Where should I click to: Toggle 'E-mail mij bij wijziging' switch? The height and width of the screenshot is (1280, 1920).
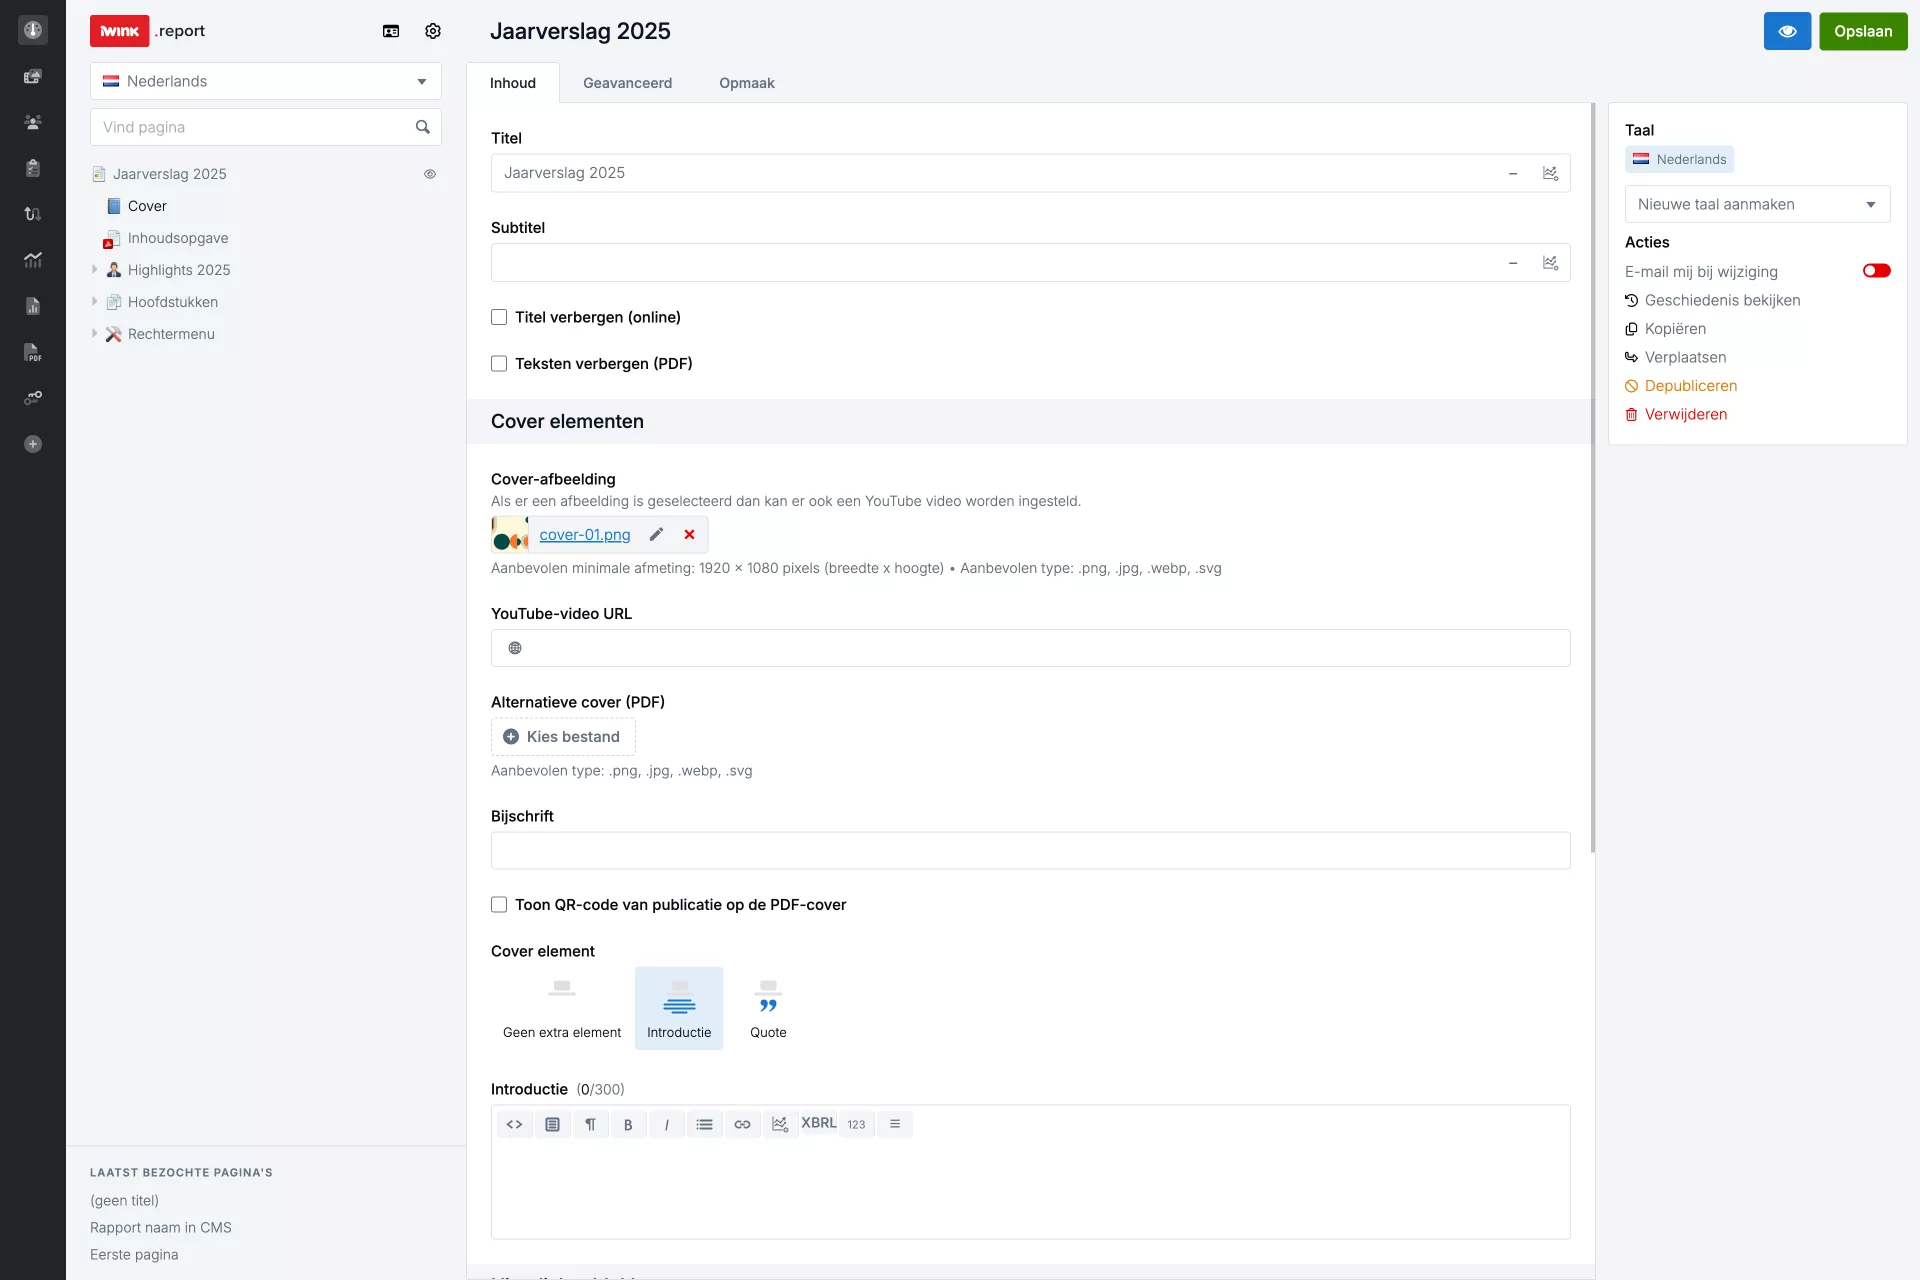click(x=1876, y=271)
